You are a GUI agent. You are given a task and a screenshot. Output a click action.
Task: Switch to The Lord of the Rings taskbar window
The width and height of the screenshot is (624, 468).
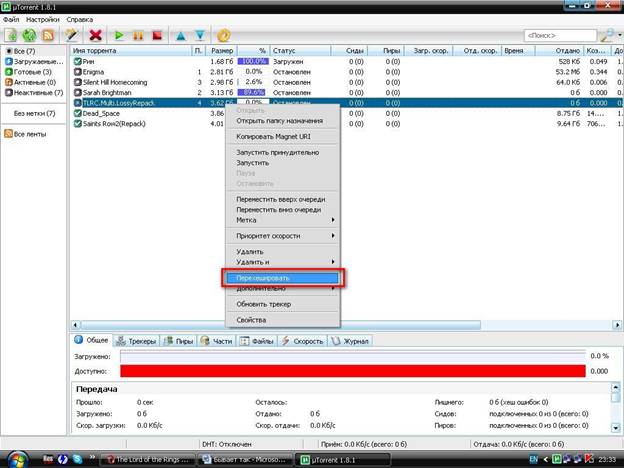(147, 460)
